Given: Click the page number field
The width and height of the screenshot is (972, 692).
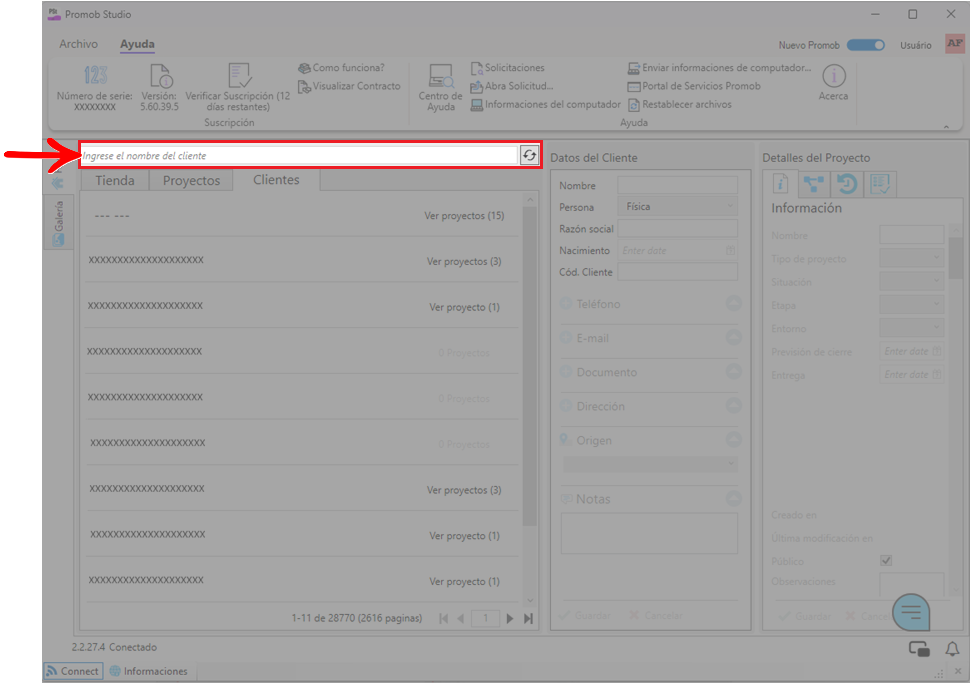Looking at the screenshot, I should pyautogui.click(x=485, y=618).
